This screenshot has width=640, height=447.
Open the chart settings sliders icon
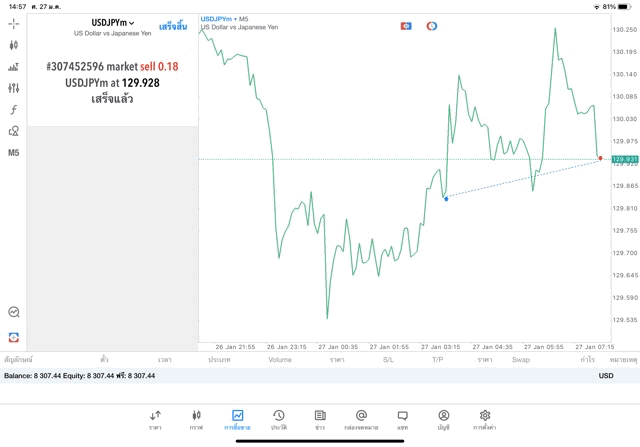[x=13, y=88]
